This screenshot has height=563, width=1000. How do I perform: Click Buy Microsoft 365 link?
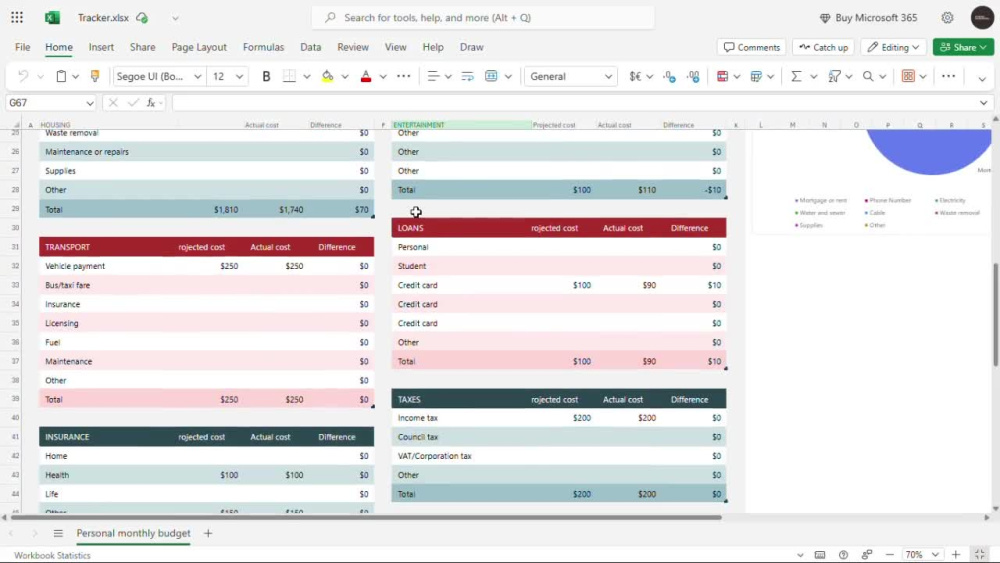pos(868,17)
